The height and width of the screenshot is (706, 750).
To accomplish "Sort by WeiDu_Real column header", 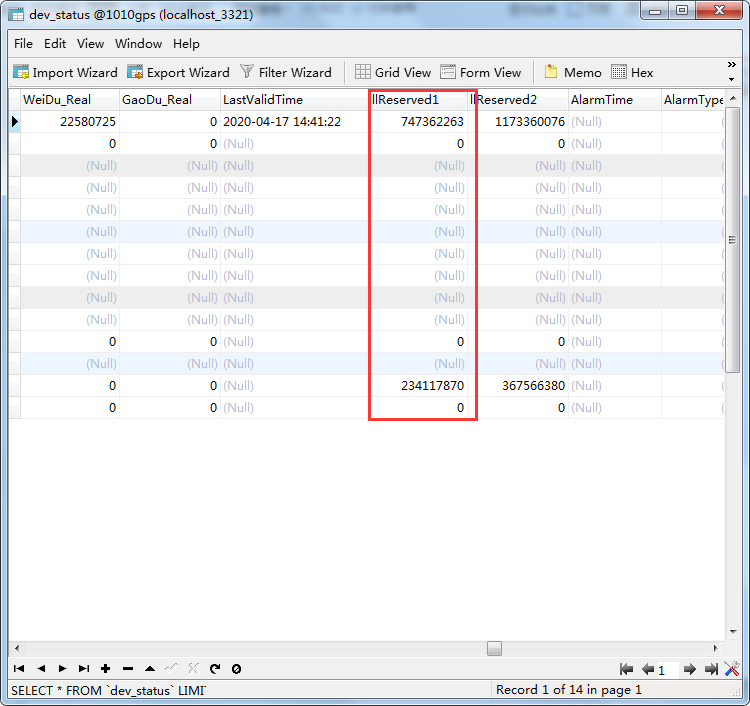I will (70, 99).
